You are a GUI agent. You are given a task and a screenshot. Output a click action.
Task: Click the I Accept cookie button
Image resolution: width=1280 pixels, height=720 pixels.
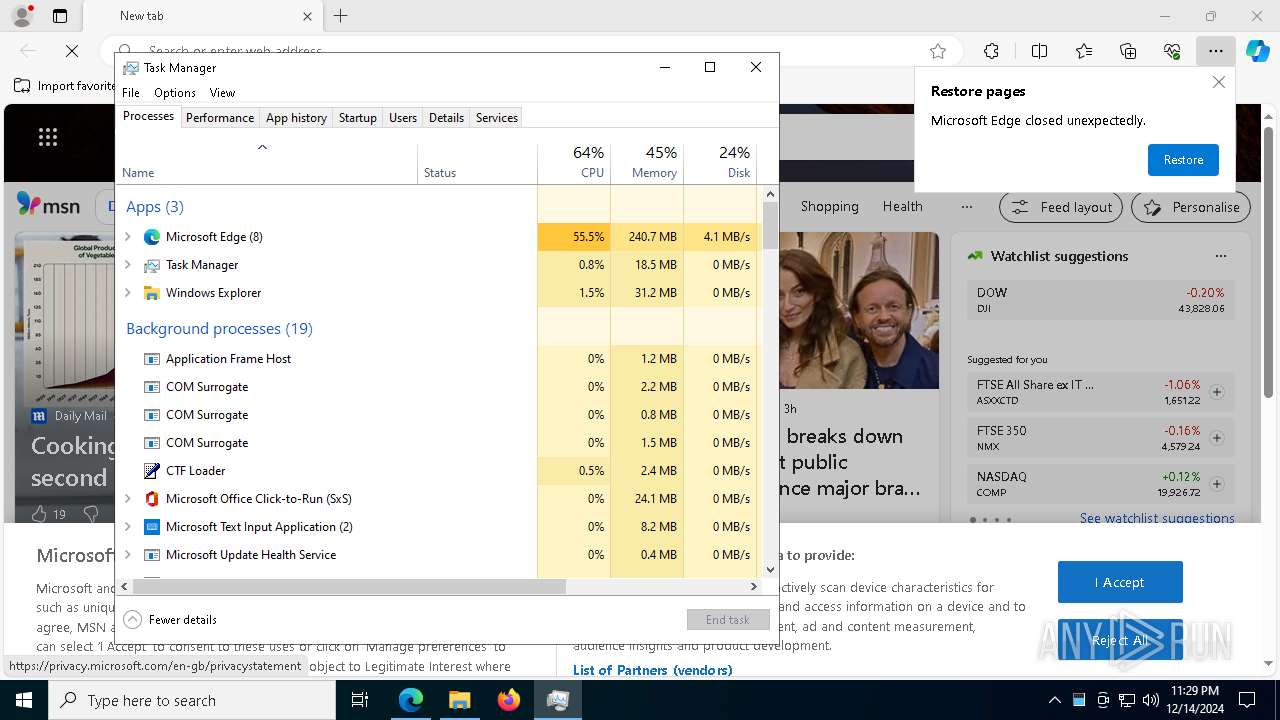tap(1120, 582)
